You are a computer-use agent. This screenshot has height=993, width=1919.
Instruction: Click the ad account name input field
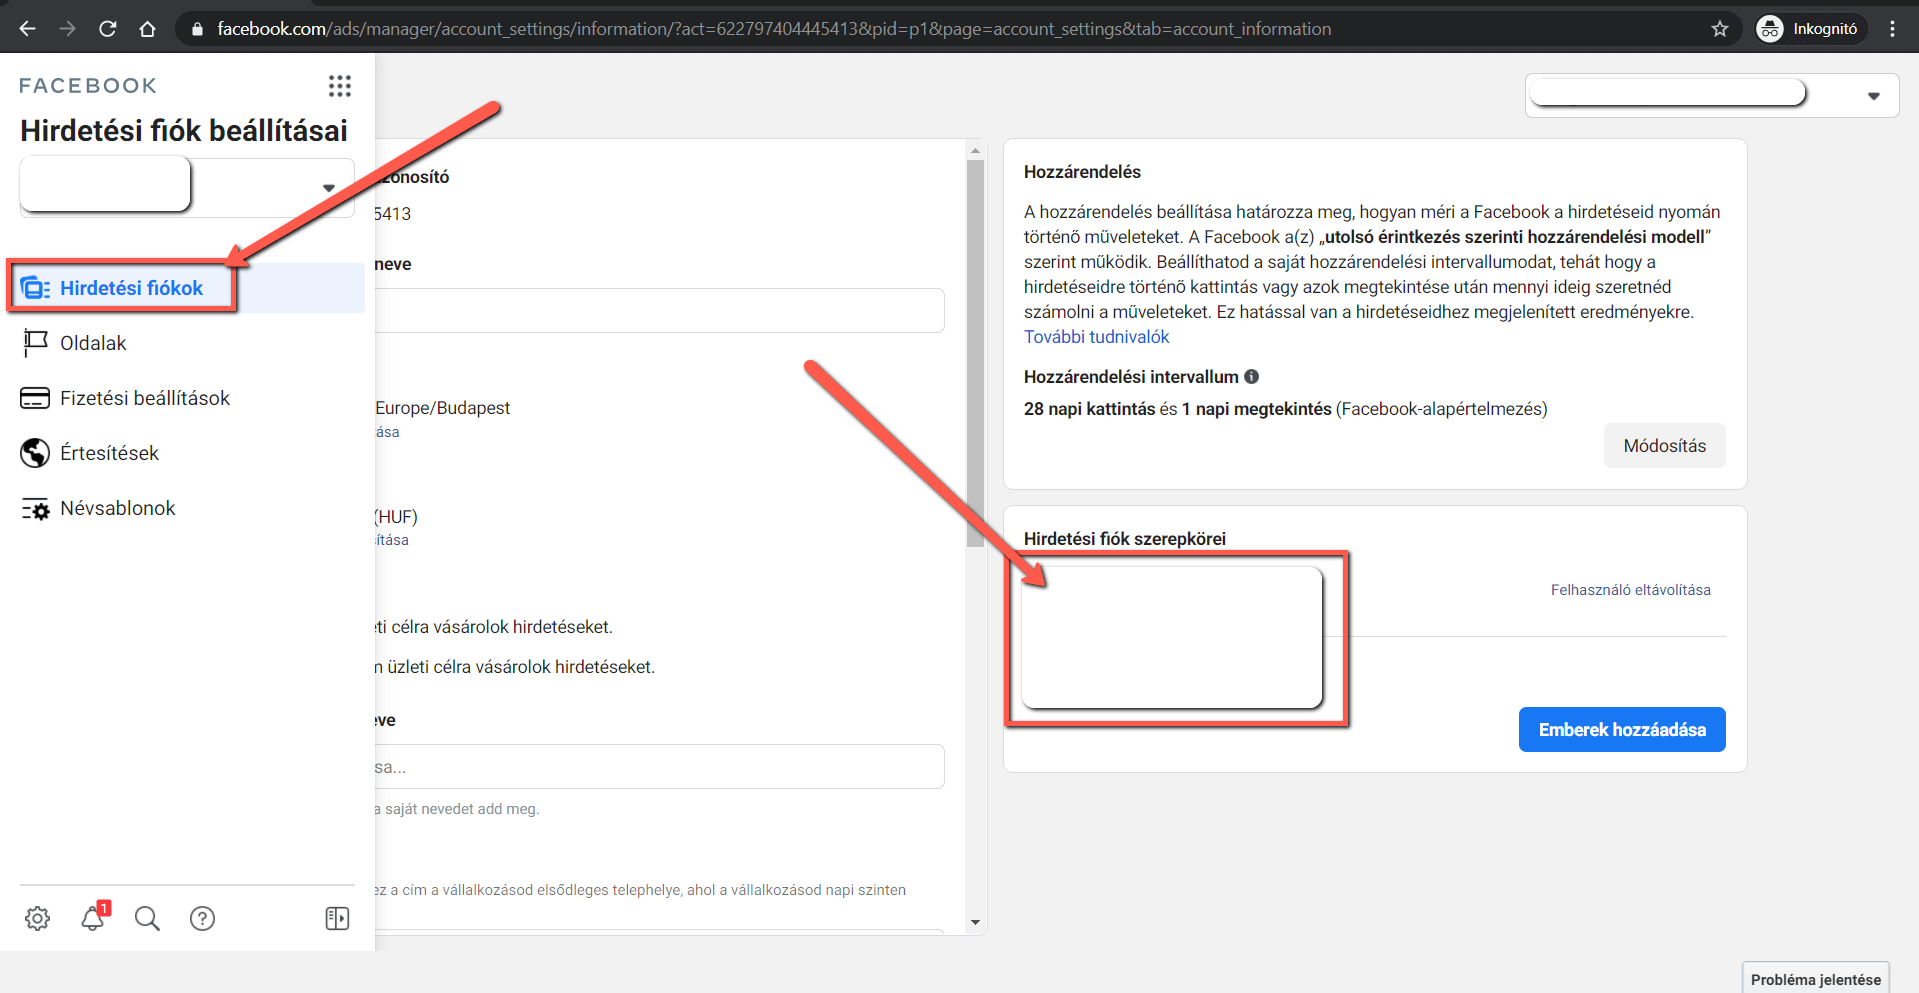[x=659, y=311]
